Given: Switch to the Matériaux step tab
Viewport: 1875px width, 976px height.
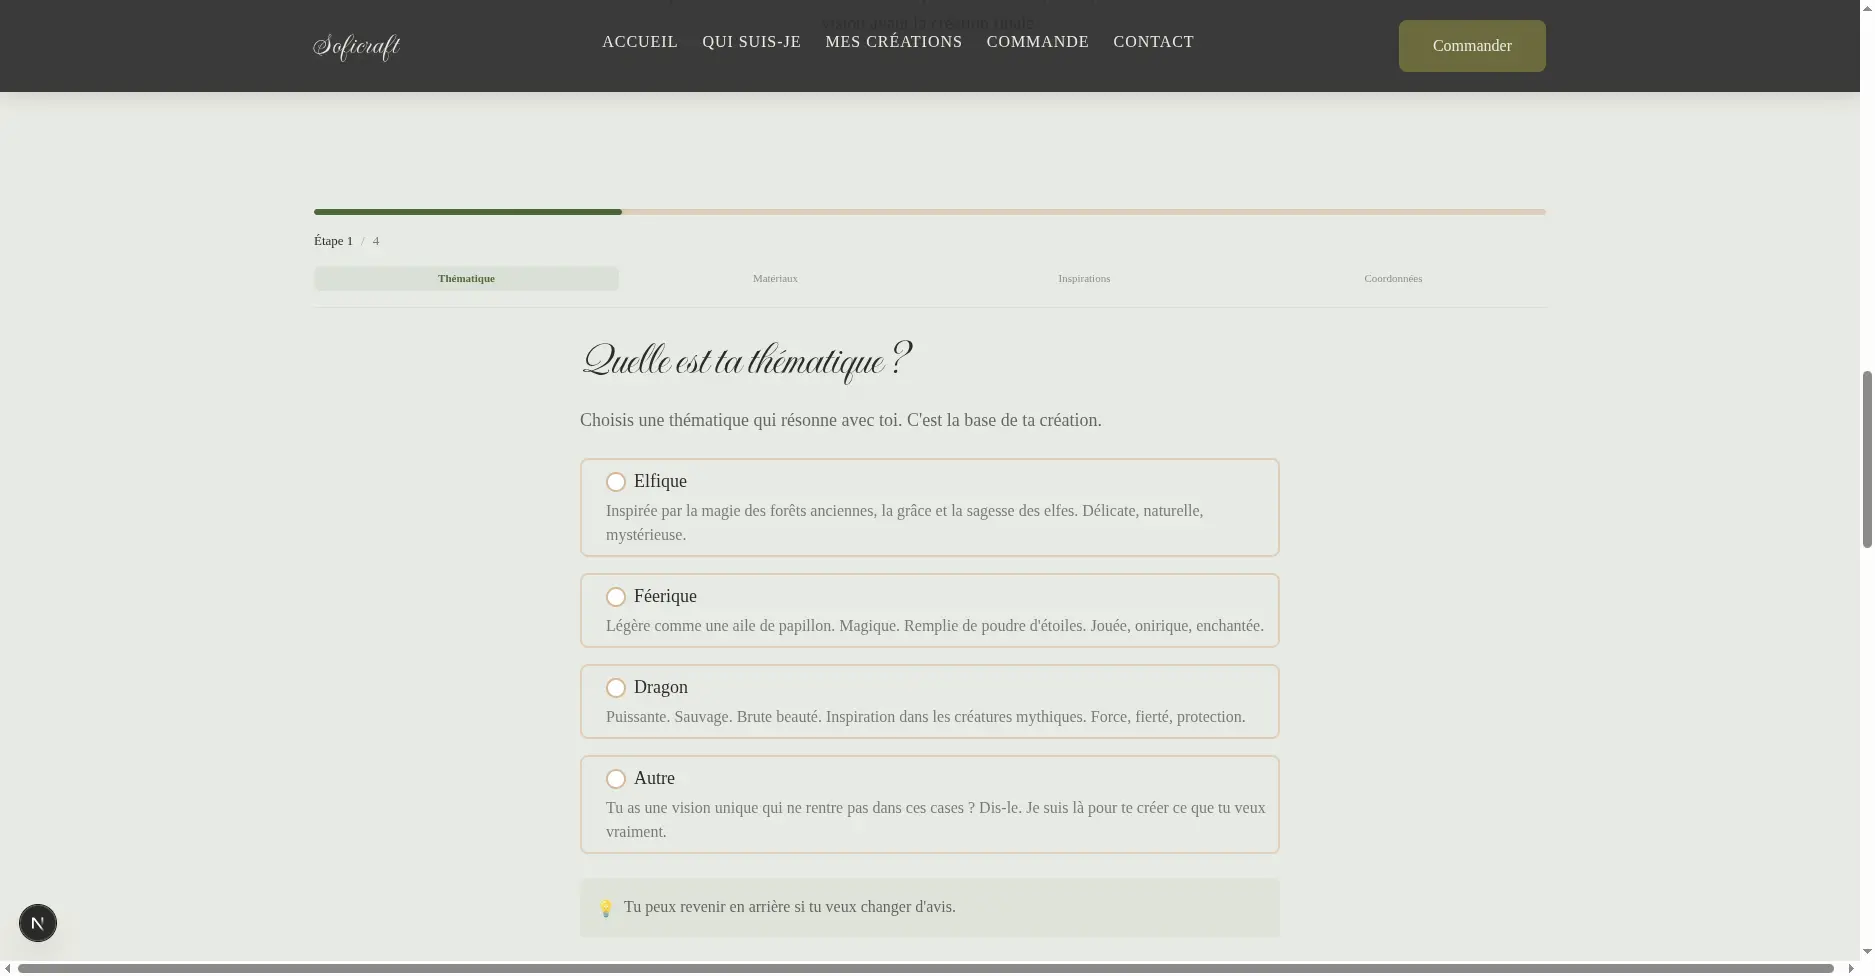Looking at the screenshot, I should 775,279.
